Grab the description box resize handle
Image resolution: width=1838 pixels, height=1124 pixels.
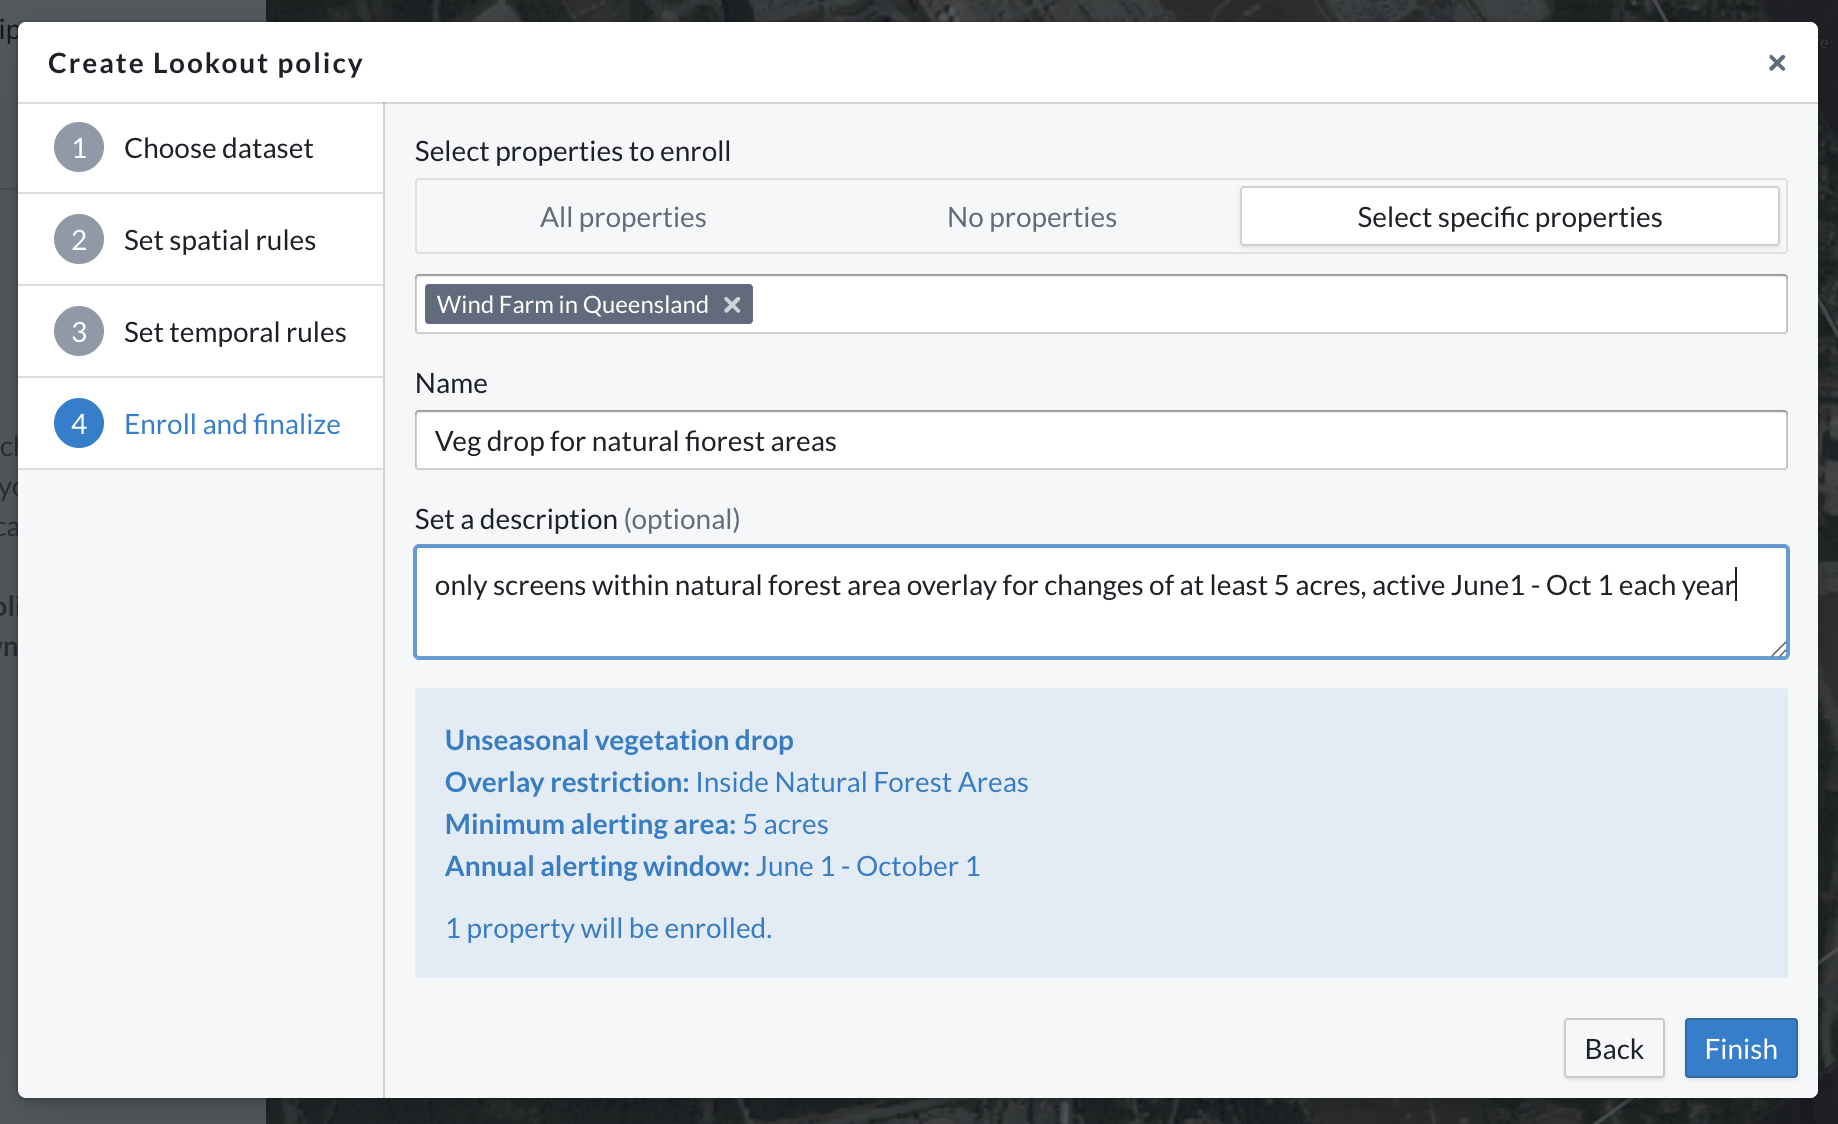click(1778, 649)
